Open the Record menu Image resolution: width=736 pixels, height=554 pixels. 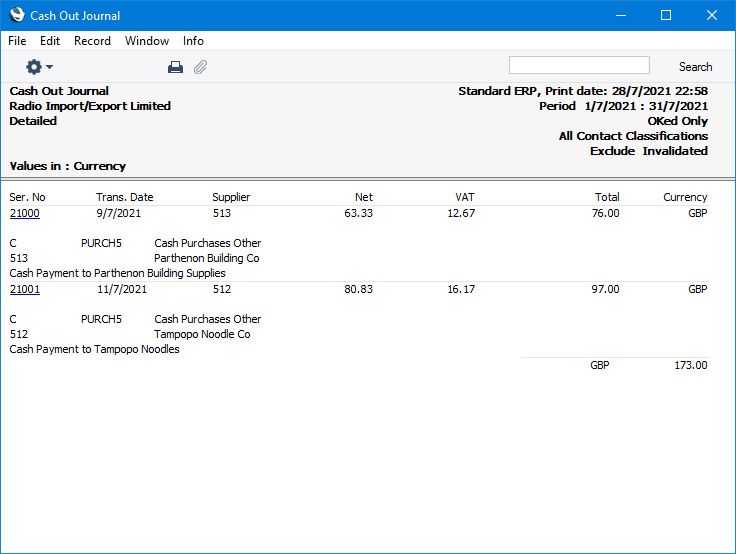point(92,41)
